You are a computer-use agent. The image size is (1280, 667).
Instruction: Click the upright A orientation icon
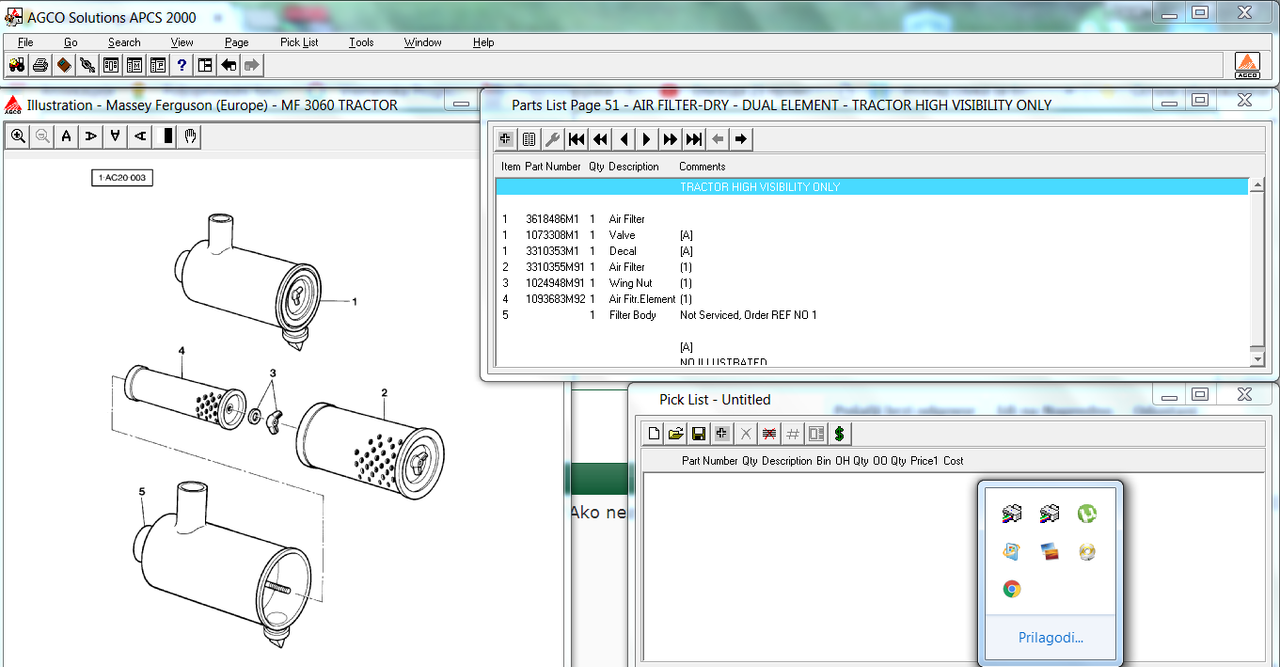coord(67,136)
